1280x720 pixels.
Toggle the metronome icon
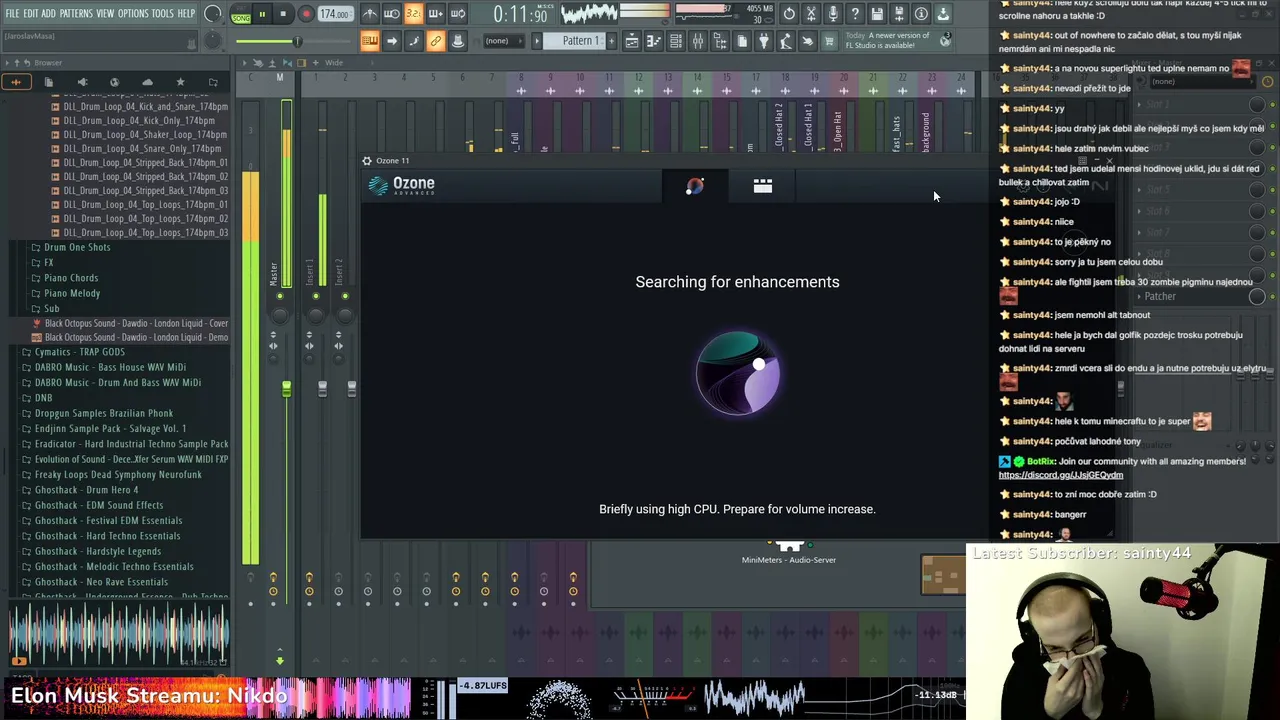point(370,14)
